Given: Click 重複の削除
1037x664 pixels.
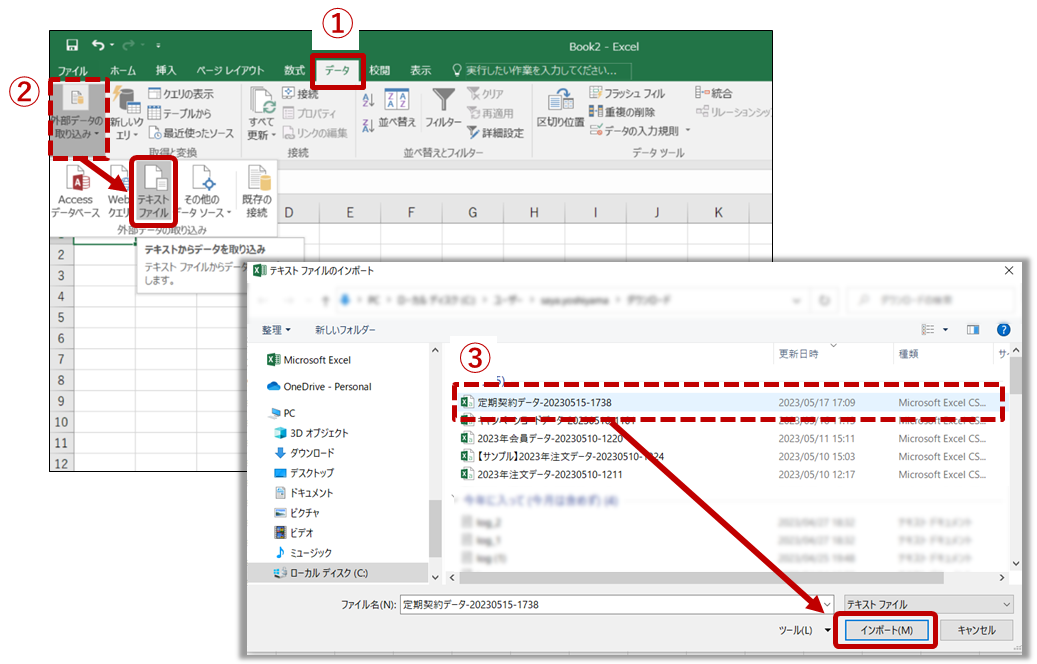Looking at the screenshot, I should click(622, 112).
